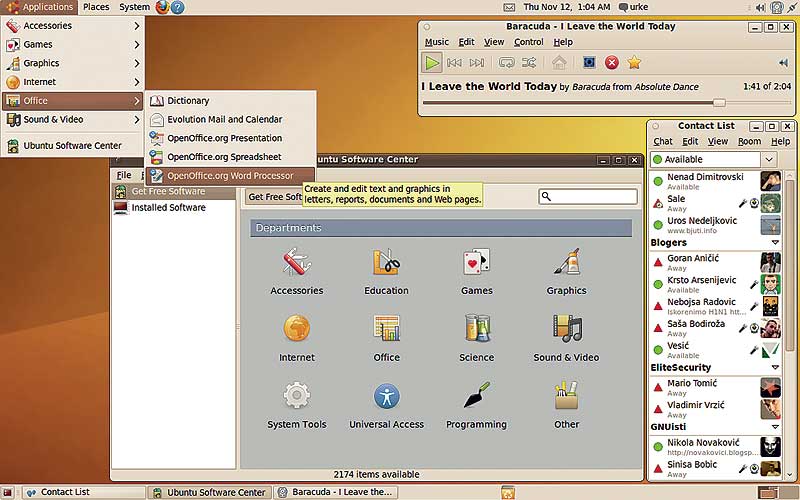Collapse the GNUisti contact group
Screen dimensions: 800x500
[775, 427]
